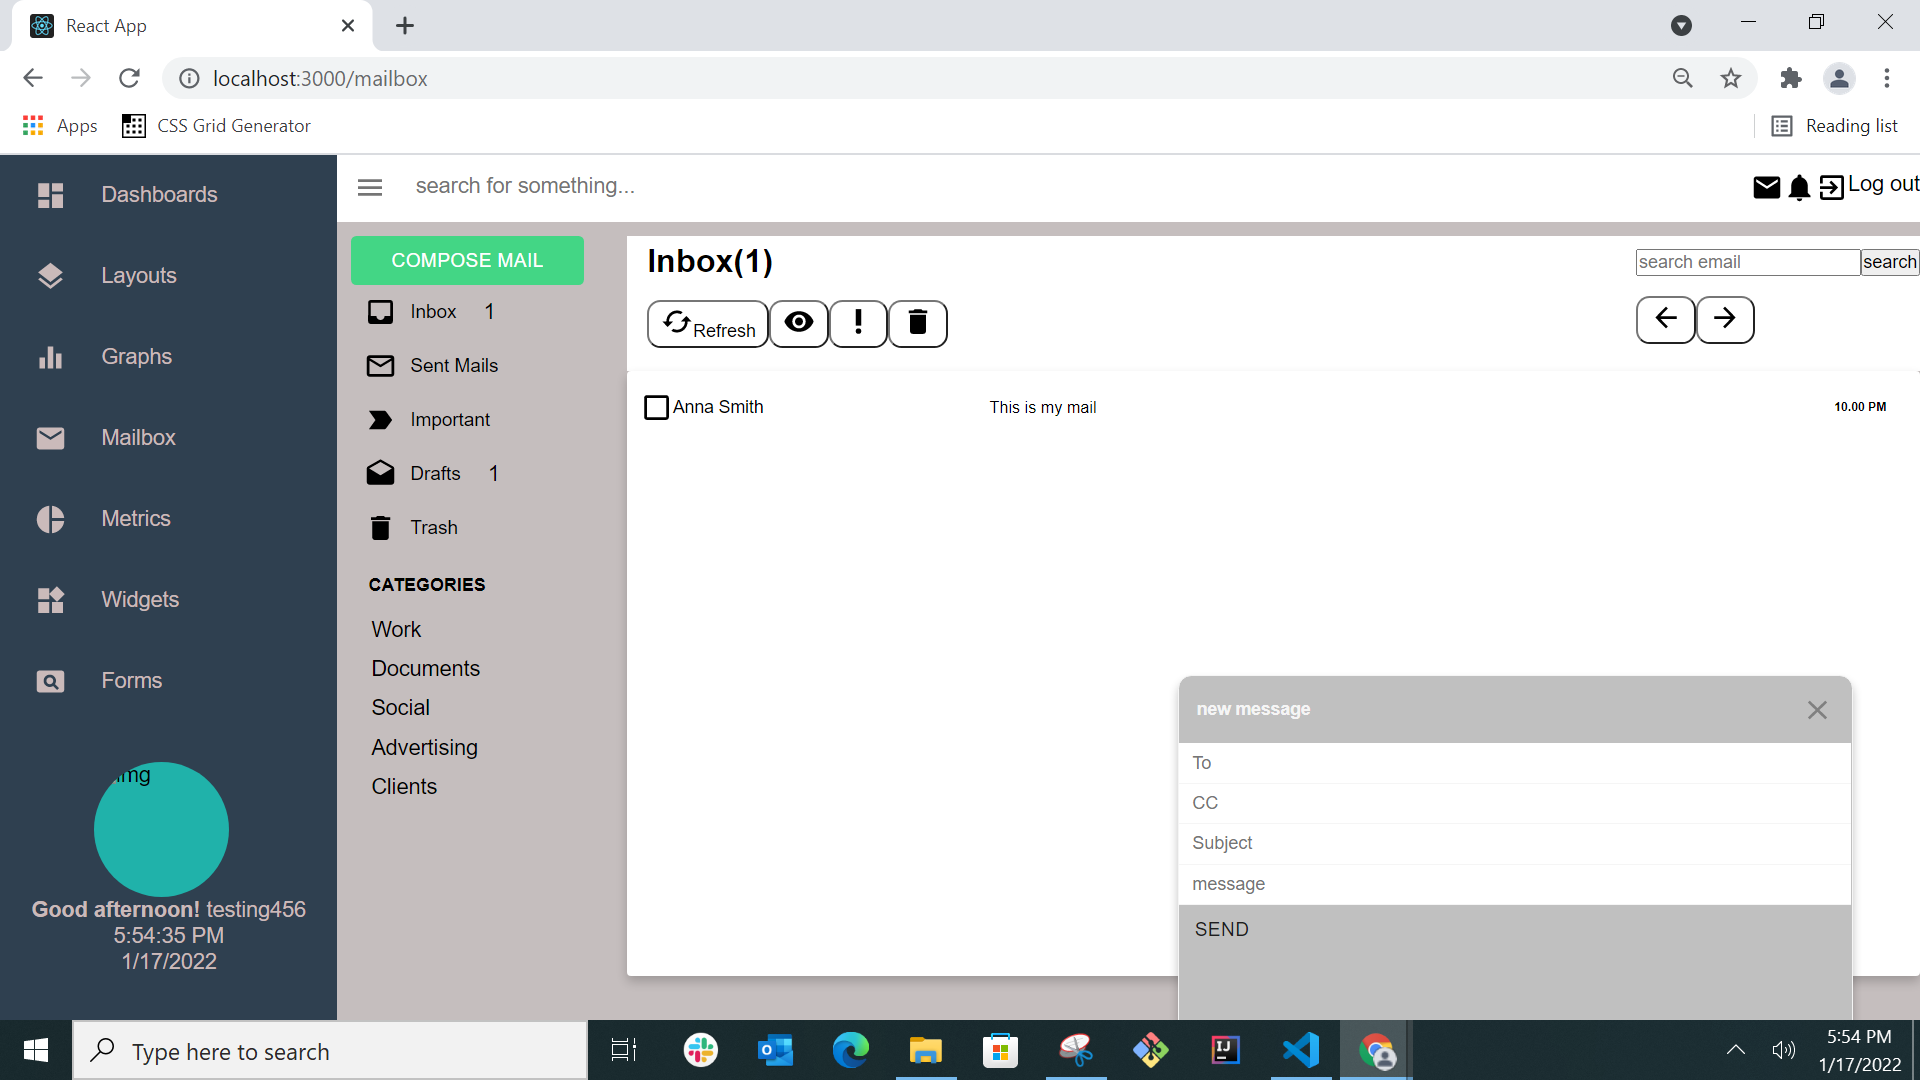Viewport: 1920px width, 1080px height.
Task: Click the COMPOSE MAIL button
Action: [x=467, y=260]
